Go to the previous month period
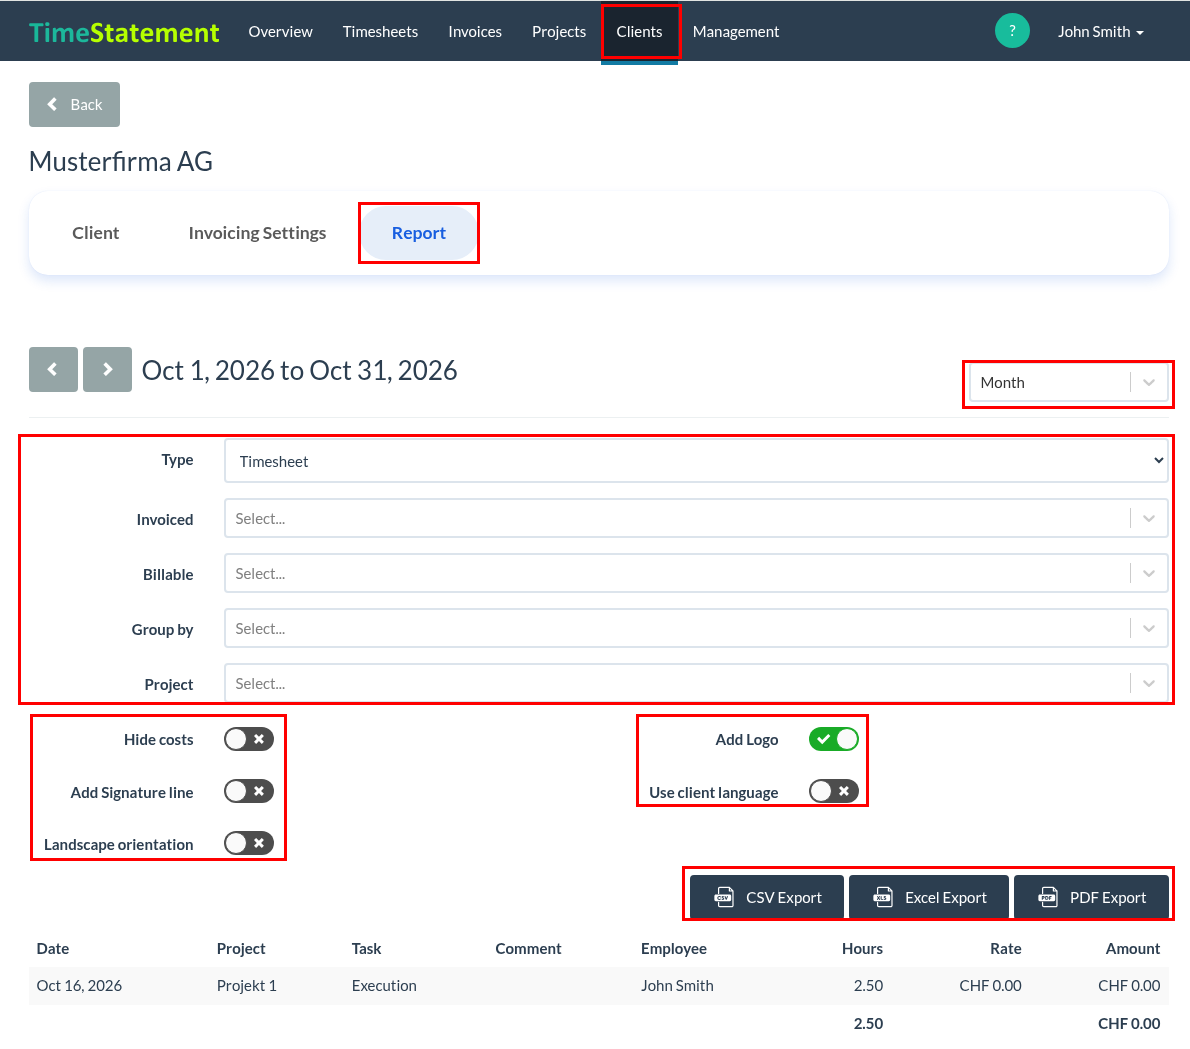 (x=53, y=370)
